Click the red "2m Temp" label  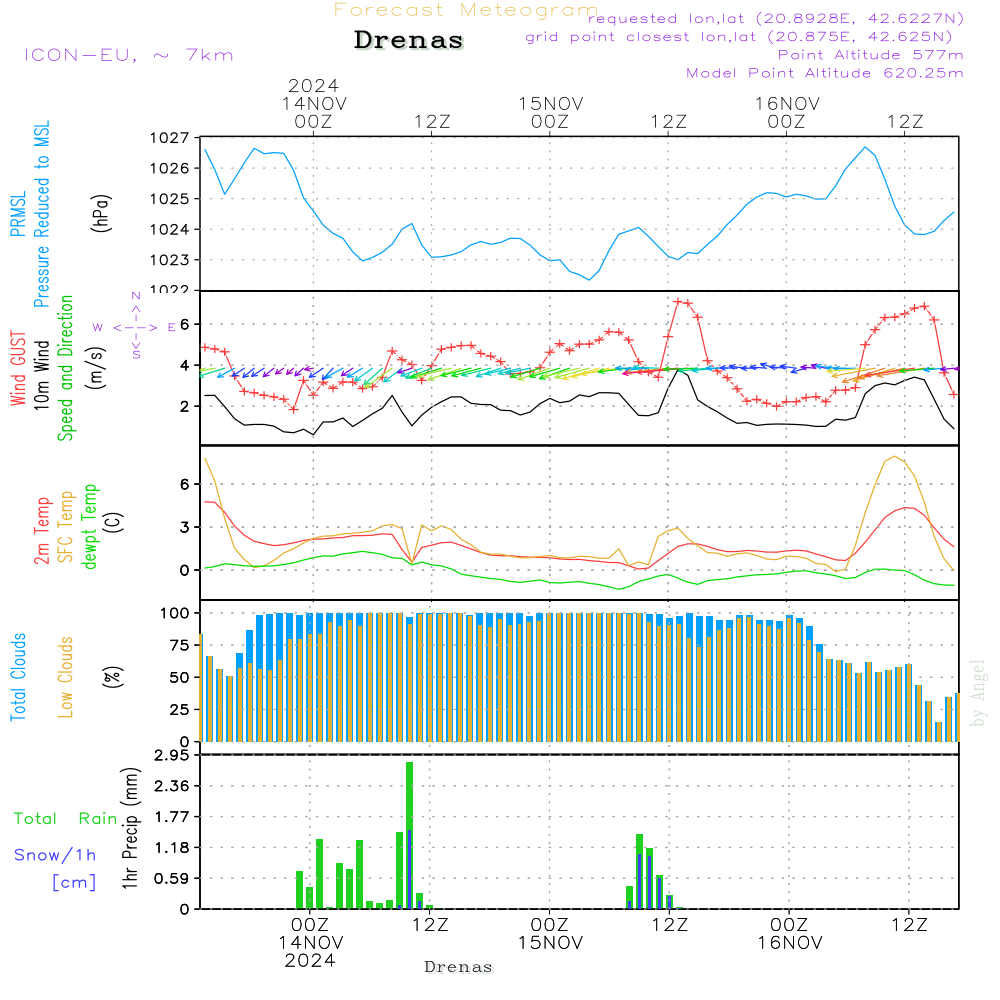(41, 531)
